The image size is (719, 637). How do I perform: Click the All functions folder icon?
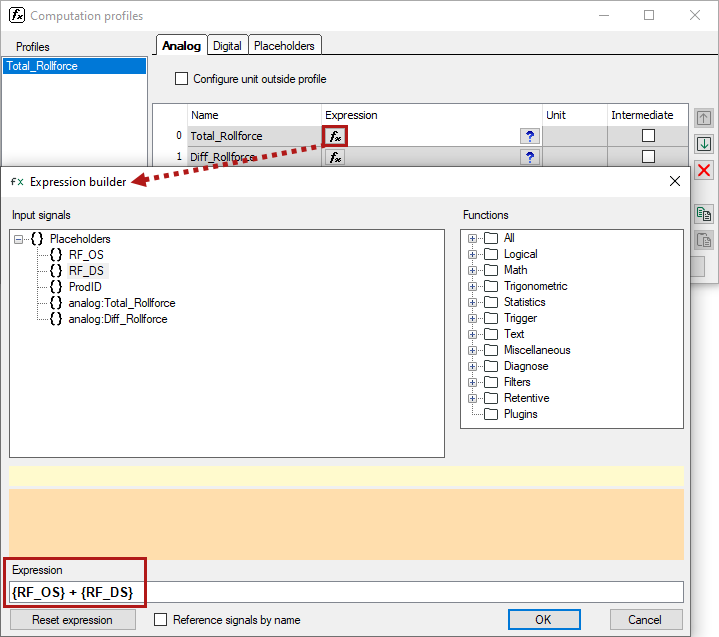491,238
